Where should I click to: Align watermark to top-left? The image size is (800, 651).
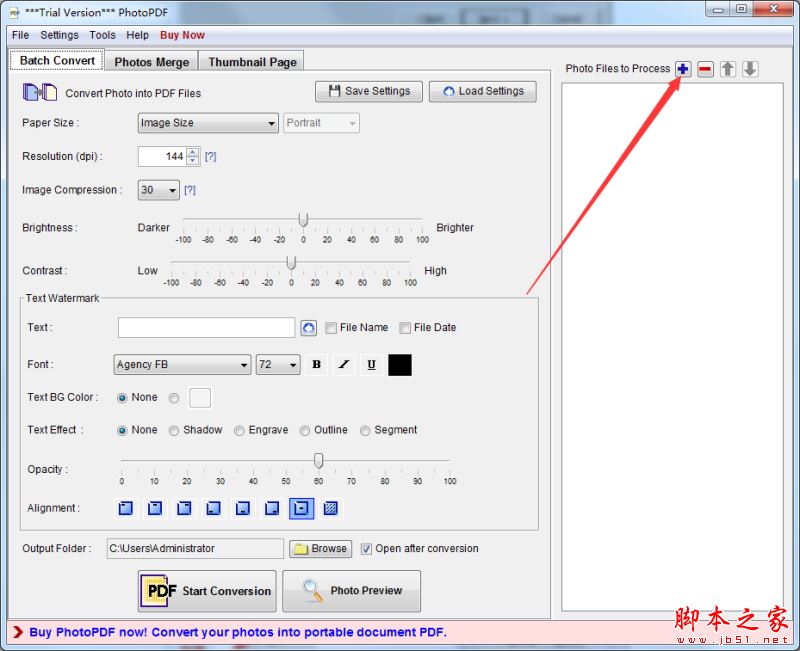(x=126, y=508)
